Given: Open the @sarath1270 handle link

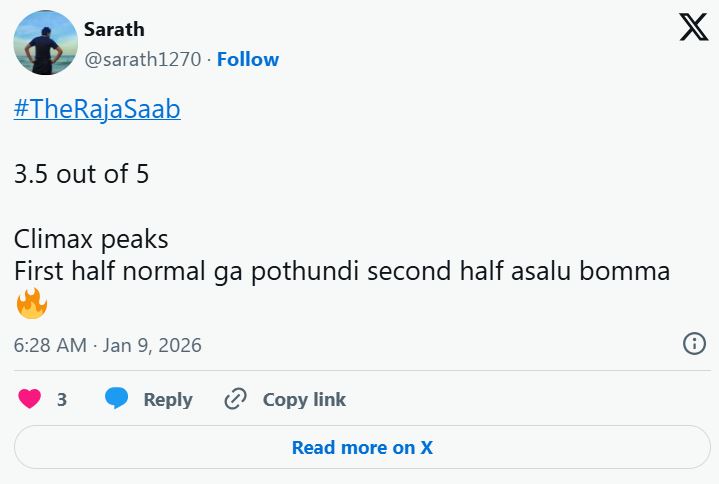Looking at the screenshot, I should click(x=142, y=59).
